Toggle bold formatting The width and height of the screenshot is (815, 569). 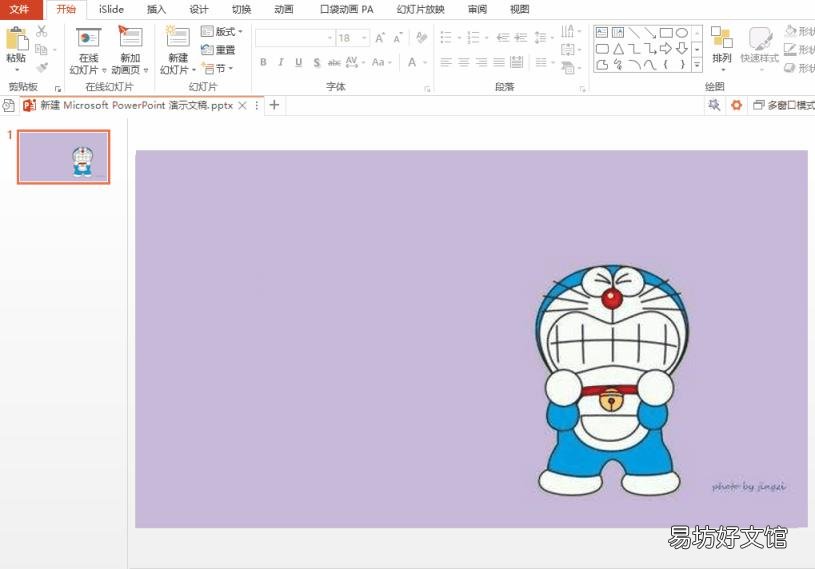(264, 62)
